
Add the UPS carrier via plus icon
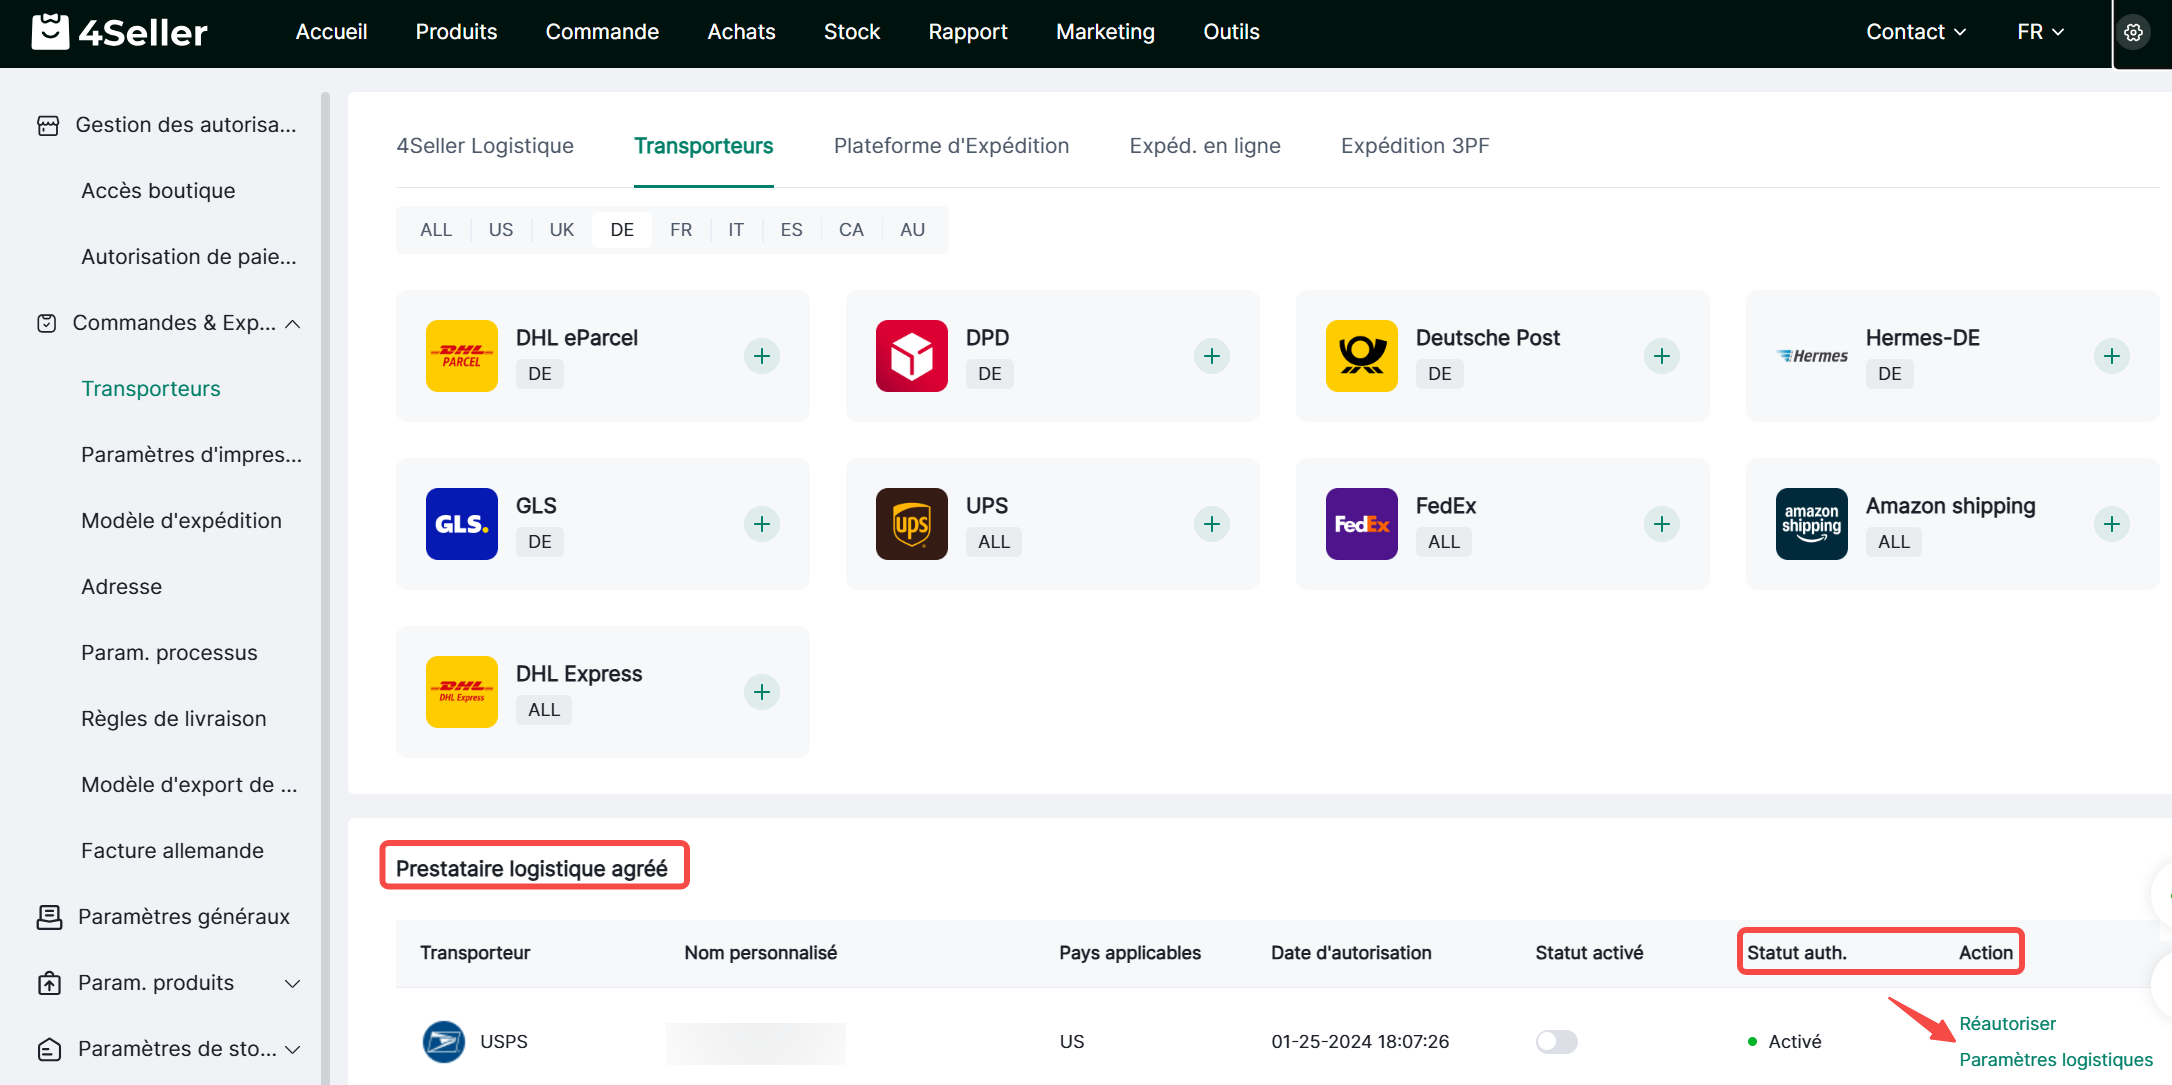coord(1211,524)
